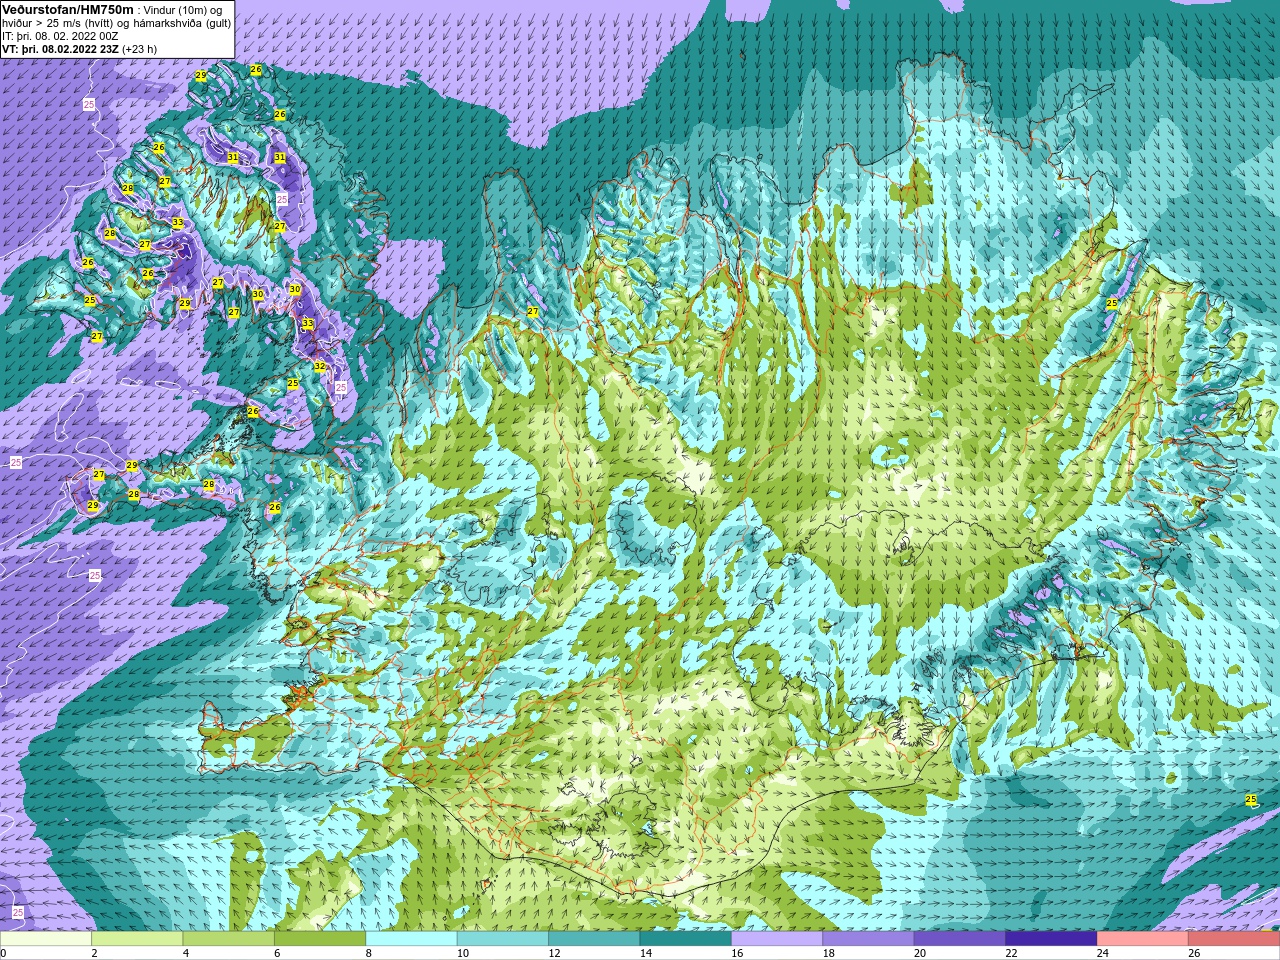Select the 0–2 m/s pale yellow swatch
The image size is (1280, 960).
[x=46, y=939]
